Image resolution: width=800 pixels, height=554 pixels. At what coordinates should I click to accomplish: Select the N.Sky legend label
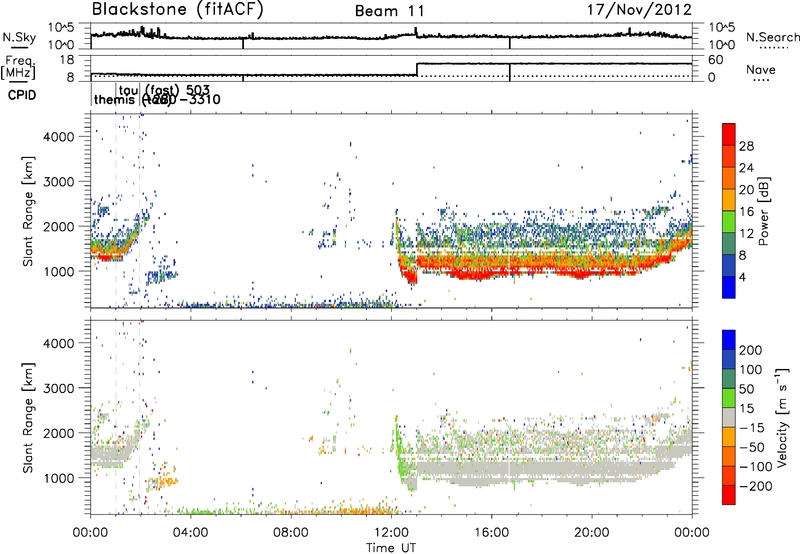pyautogui.click(x=19, y=37)
